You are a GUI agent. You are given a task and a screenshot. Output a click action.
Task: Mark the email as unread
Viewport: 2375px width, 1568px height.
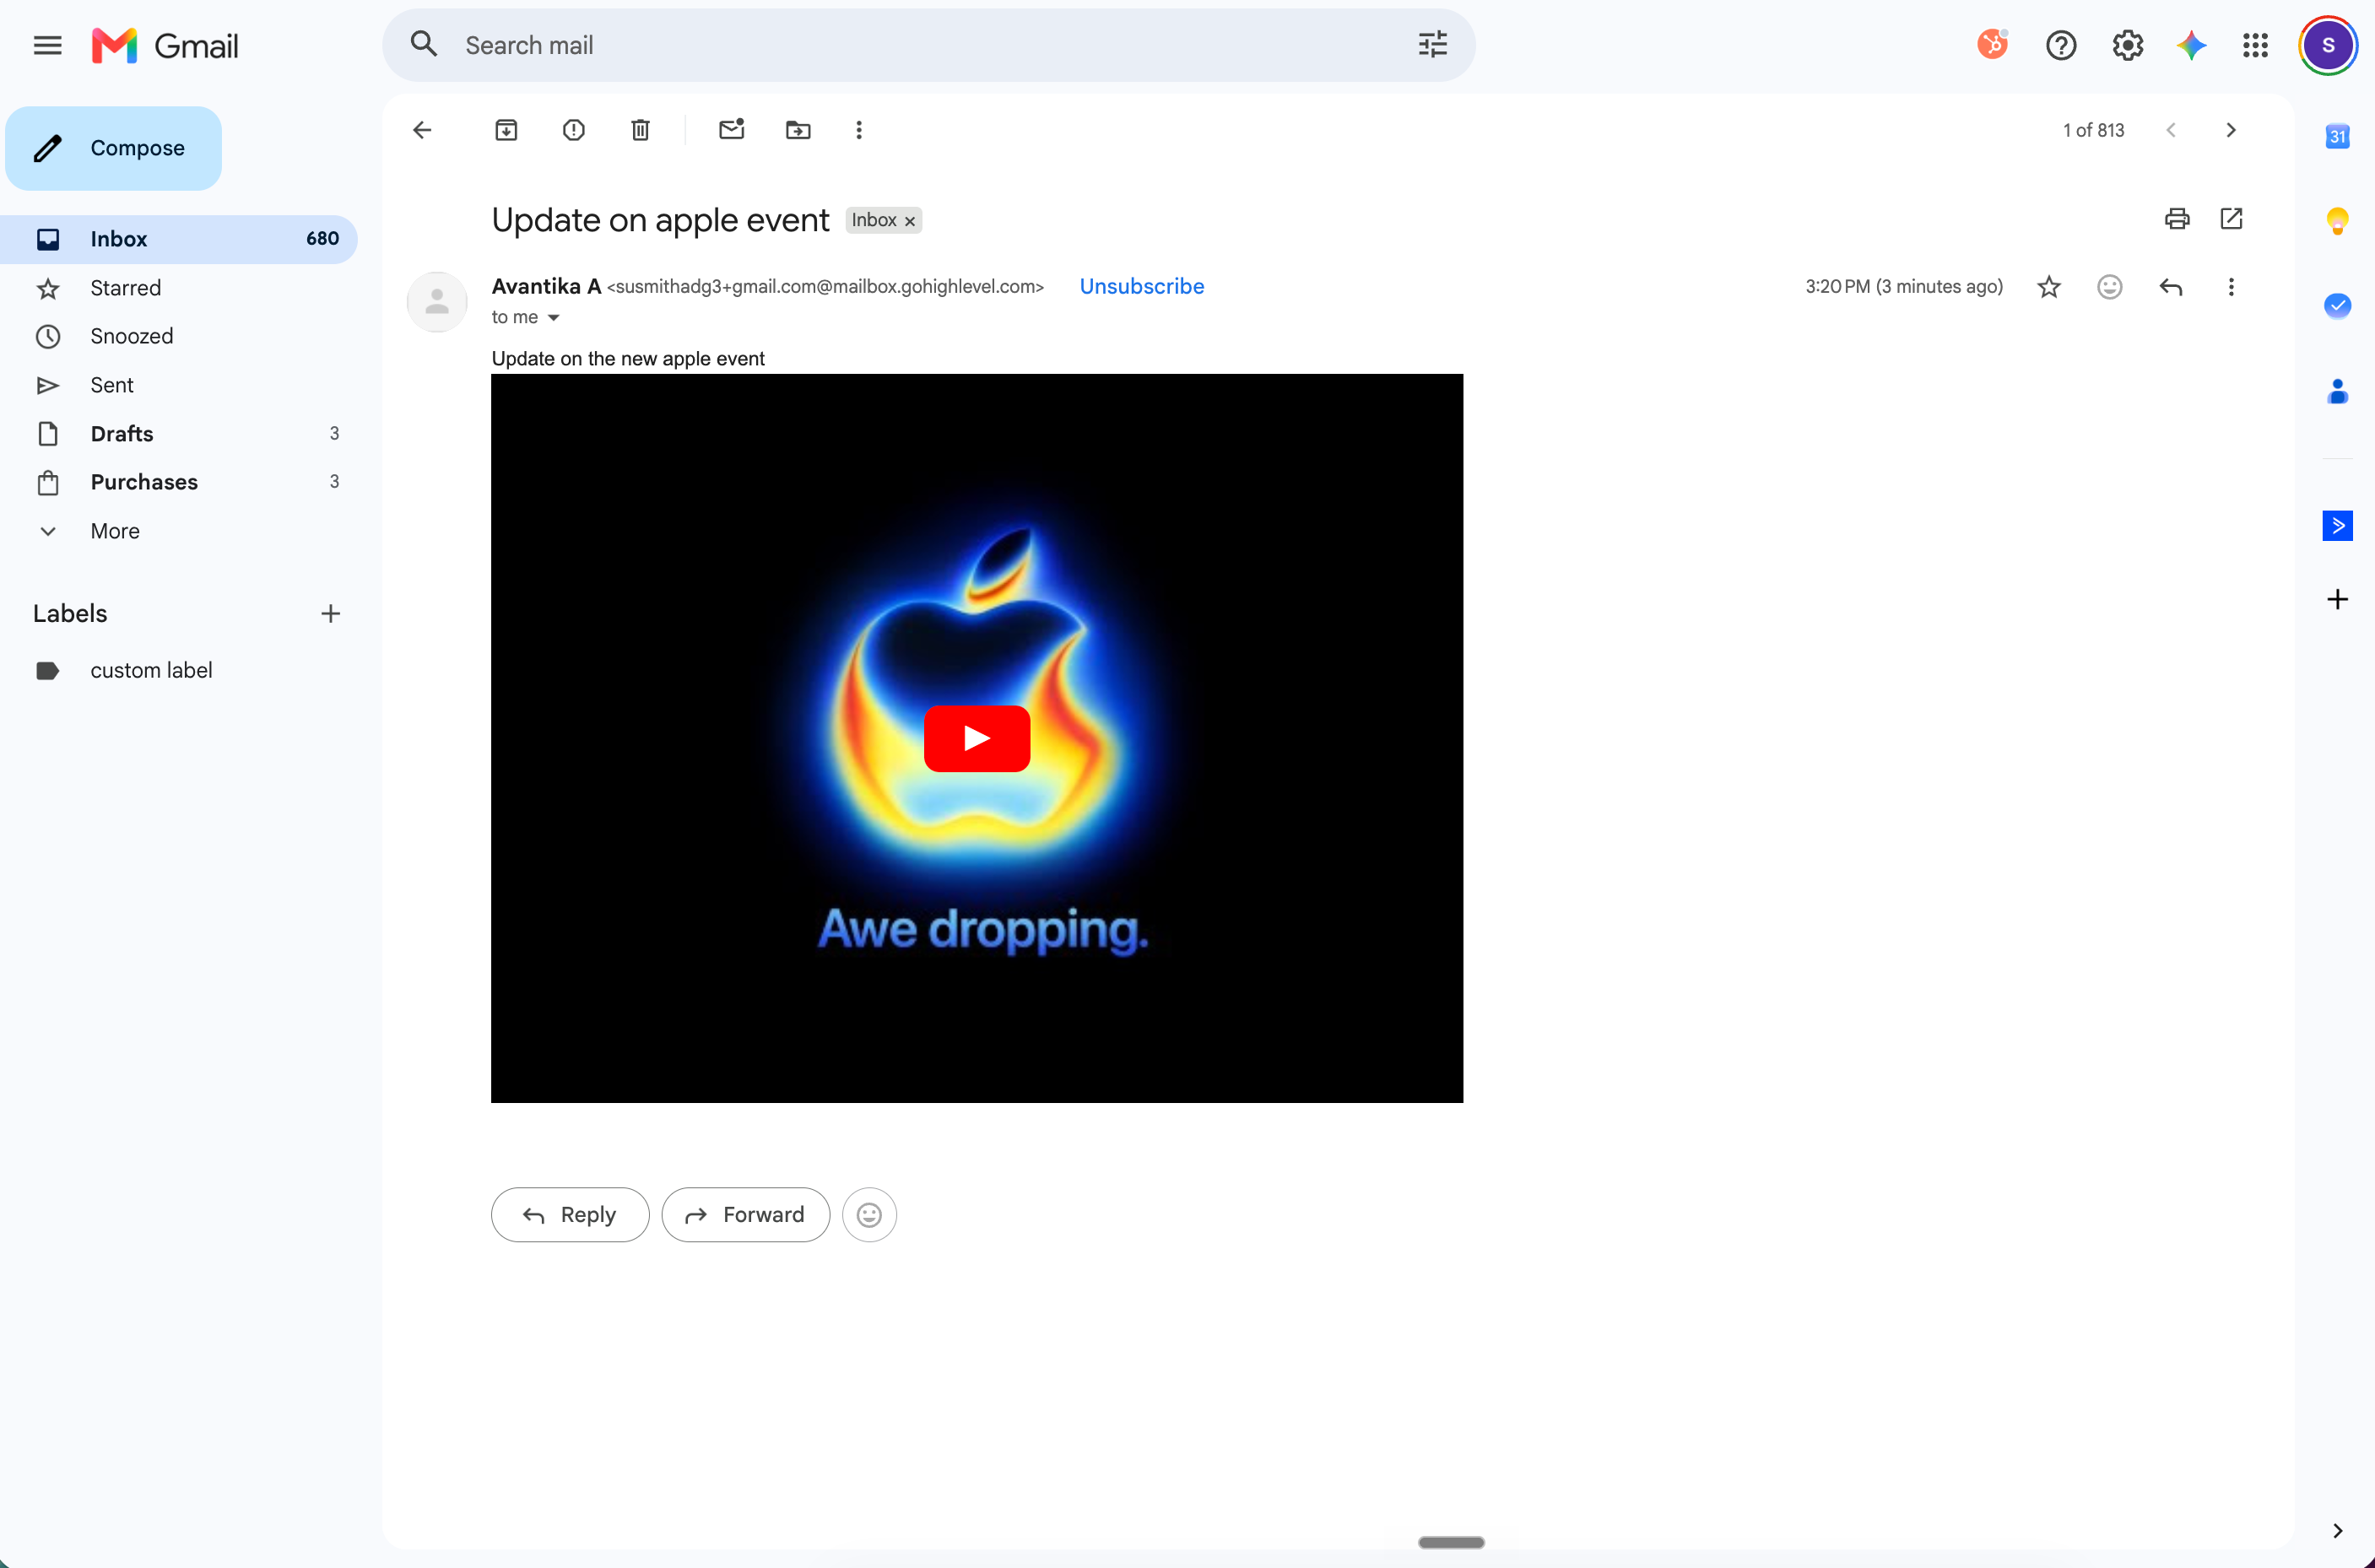point(732,130)
